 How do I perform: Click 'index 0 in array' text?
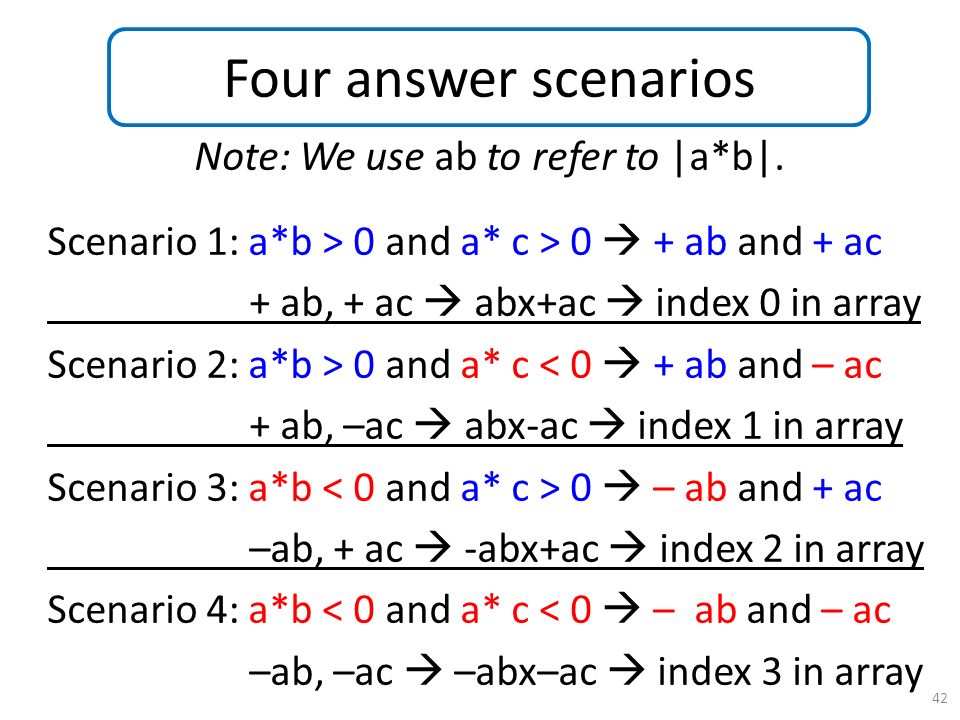click(x=788, y=303)
